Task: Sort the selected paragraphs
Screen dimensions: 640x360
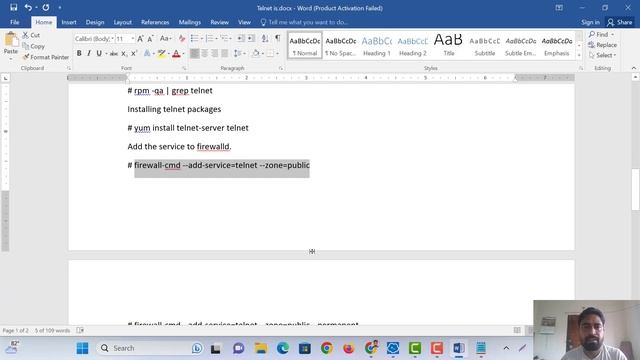Action: point(265,38)
